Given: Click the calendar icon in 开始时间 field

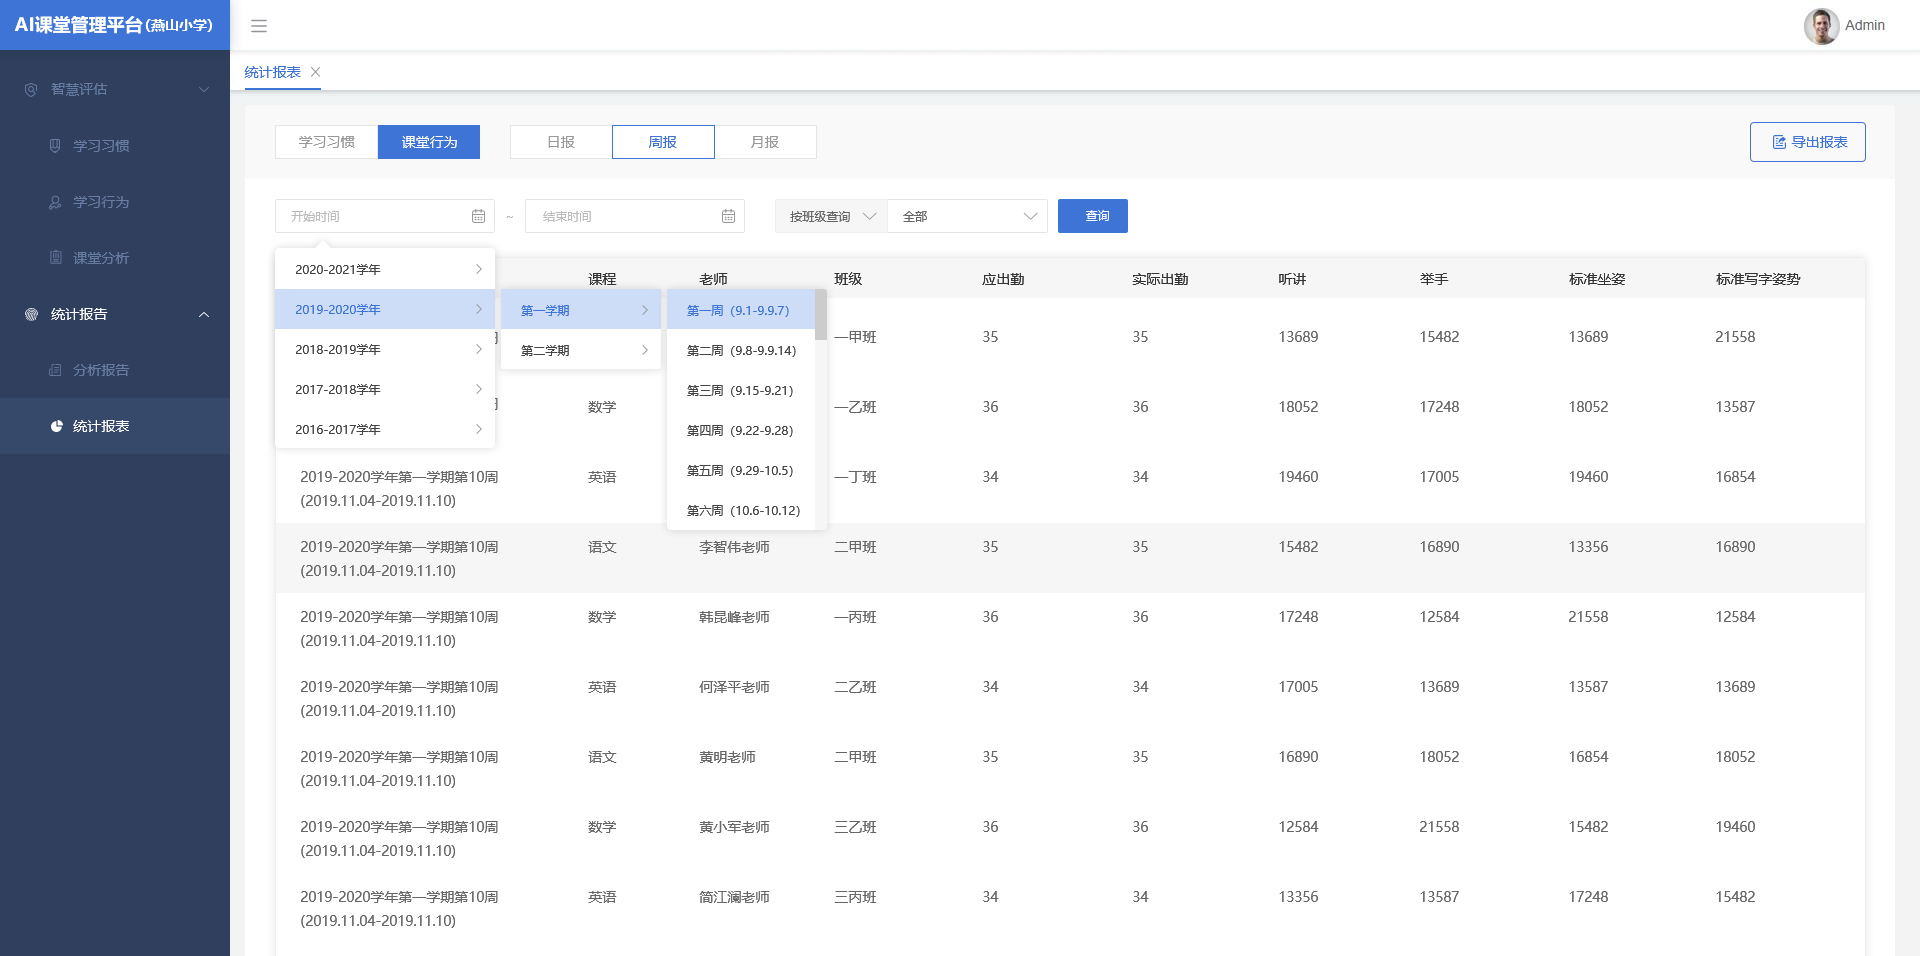Looking at the screenshot, I should coord(478,216).
